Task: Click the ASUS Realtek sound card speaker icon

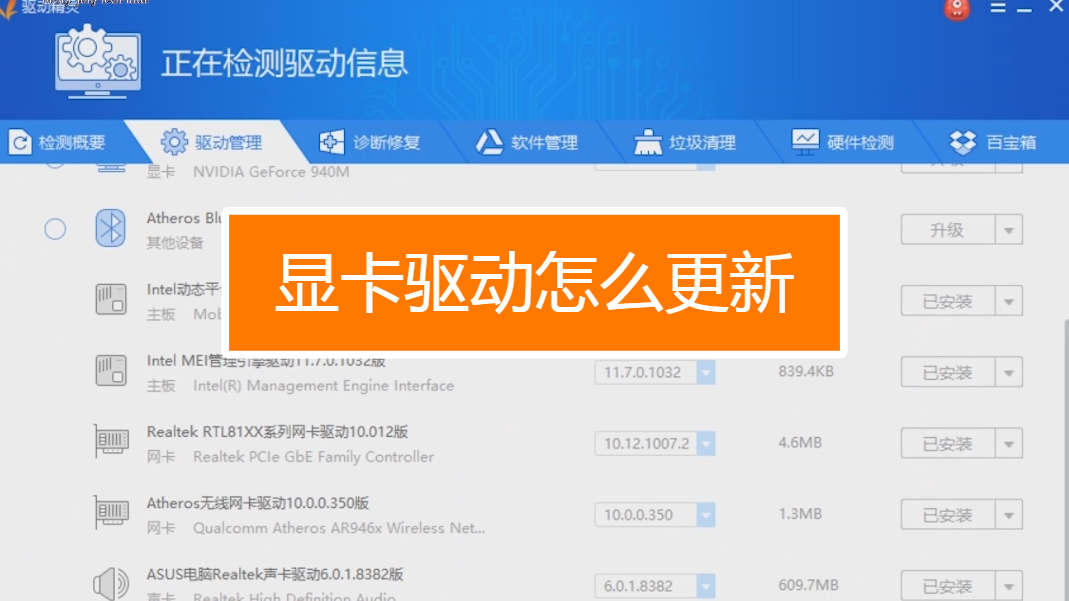Action: tap(110, 584)
